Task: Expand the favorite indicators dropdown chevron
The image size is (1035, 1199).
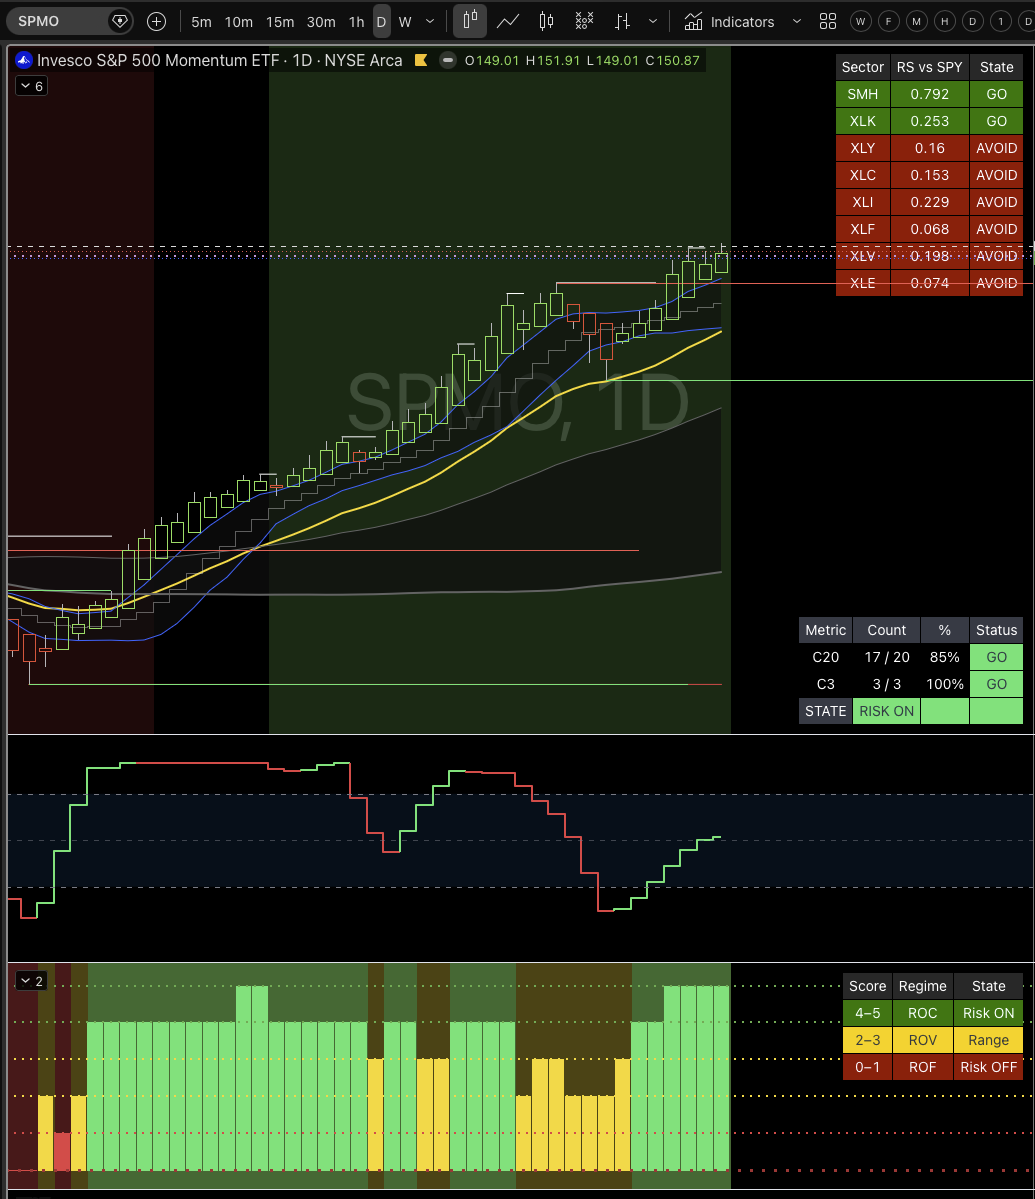Action: (797, 21)
